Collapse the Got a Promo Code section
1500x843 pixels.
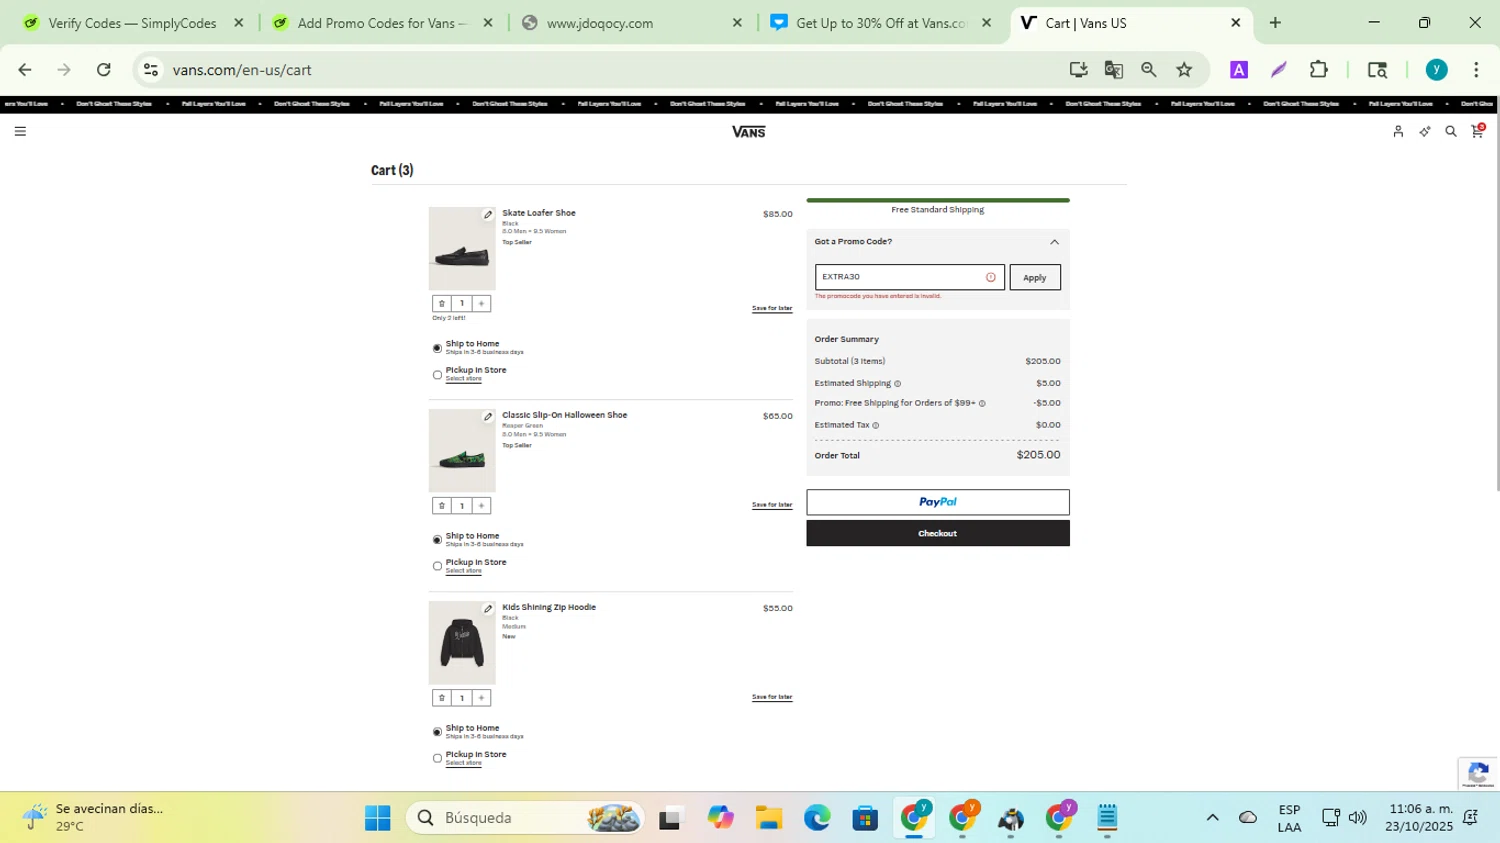coord(1054,242)
